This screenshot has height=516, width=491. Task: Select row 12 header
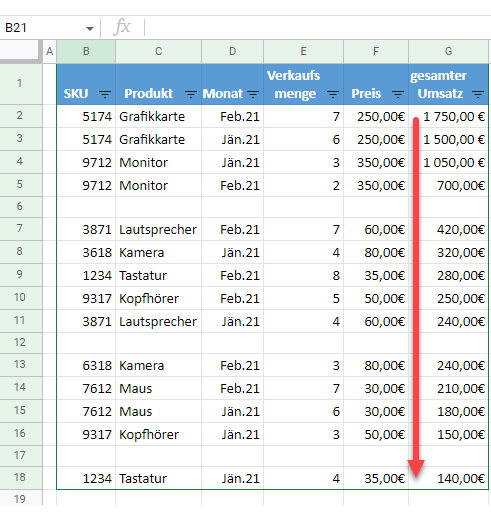point(20,343)
